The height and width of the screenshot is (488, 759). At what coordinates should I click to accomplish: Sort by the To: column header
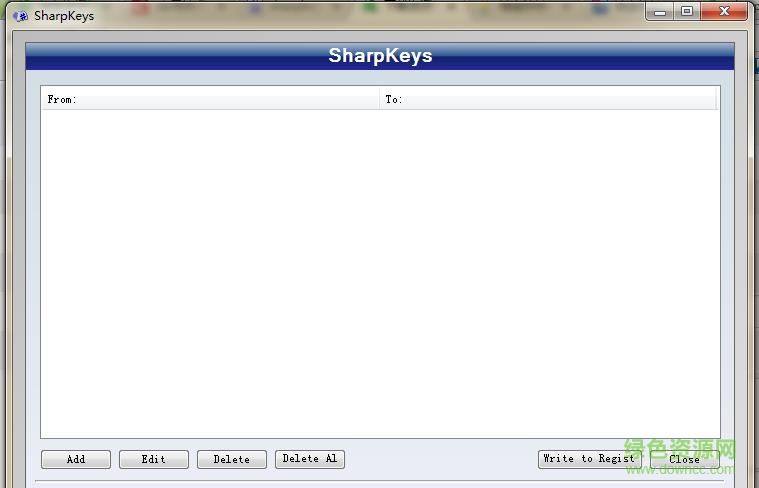[x=547, y=99]
